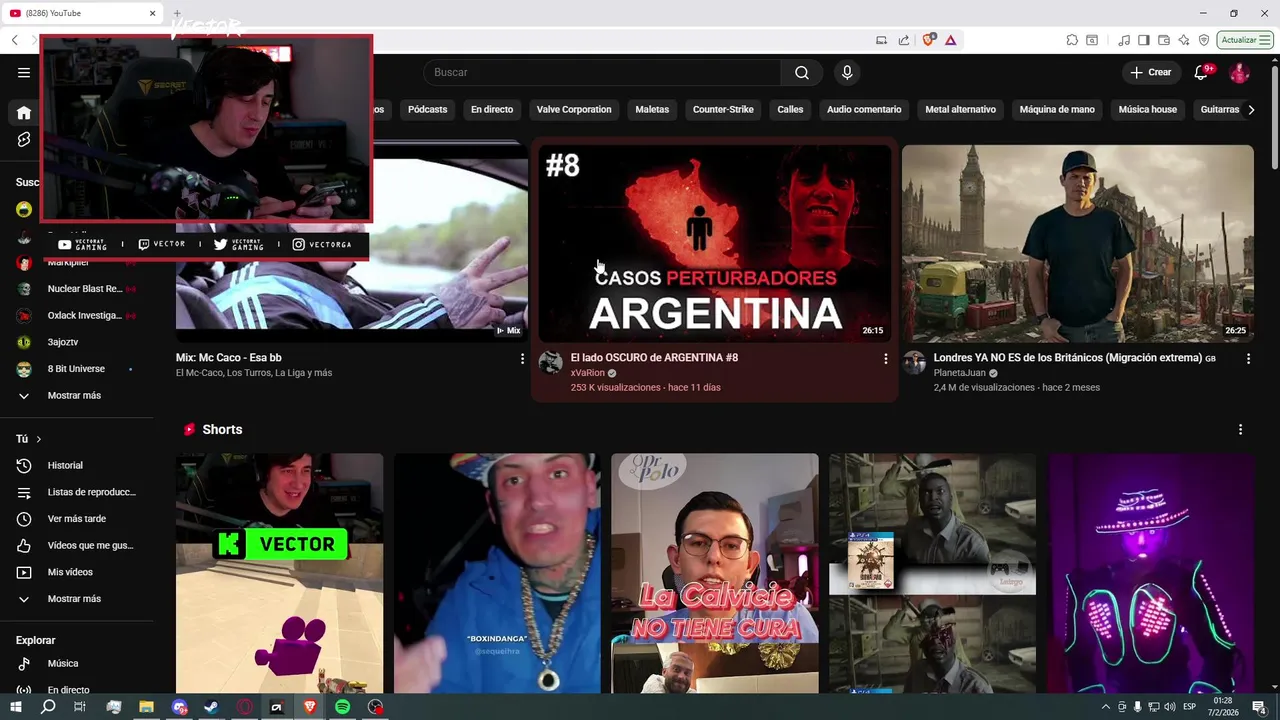Expand the Tú section chevron
Viewport: 1280px width, 720px height.
[39, 439]
